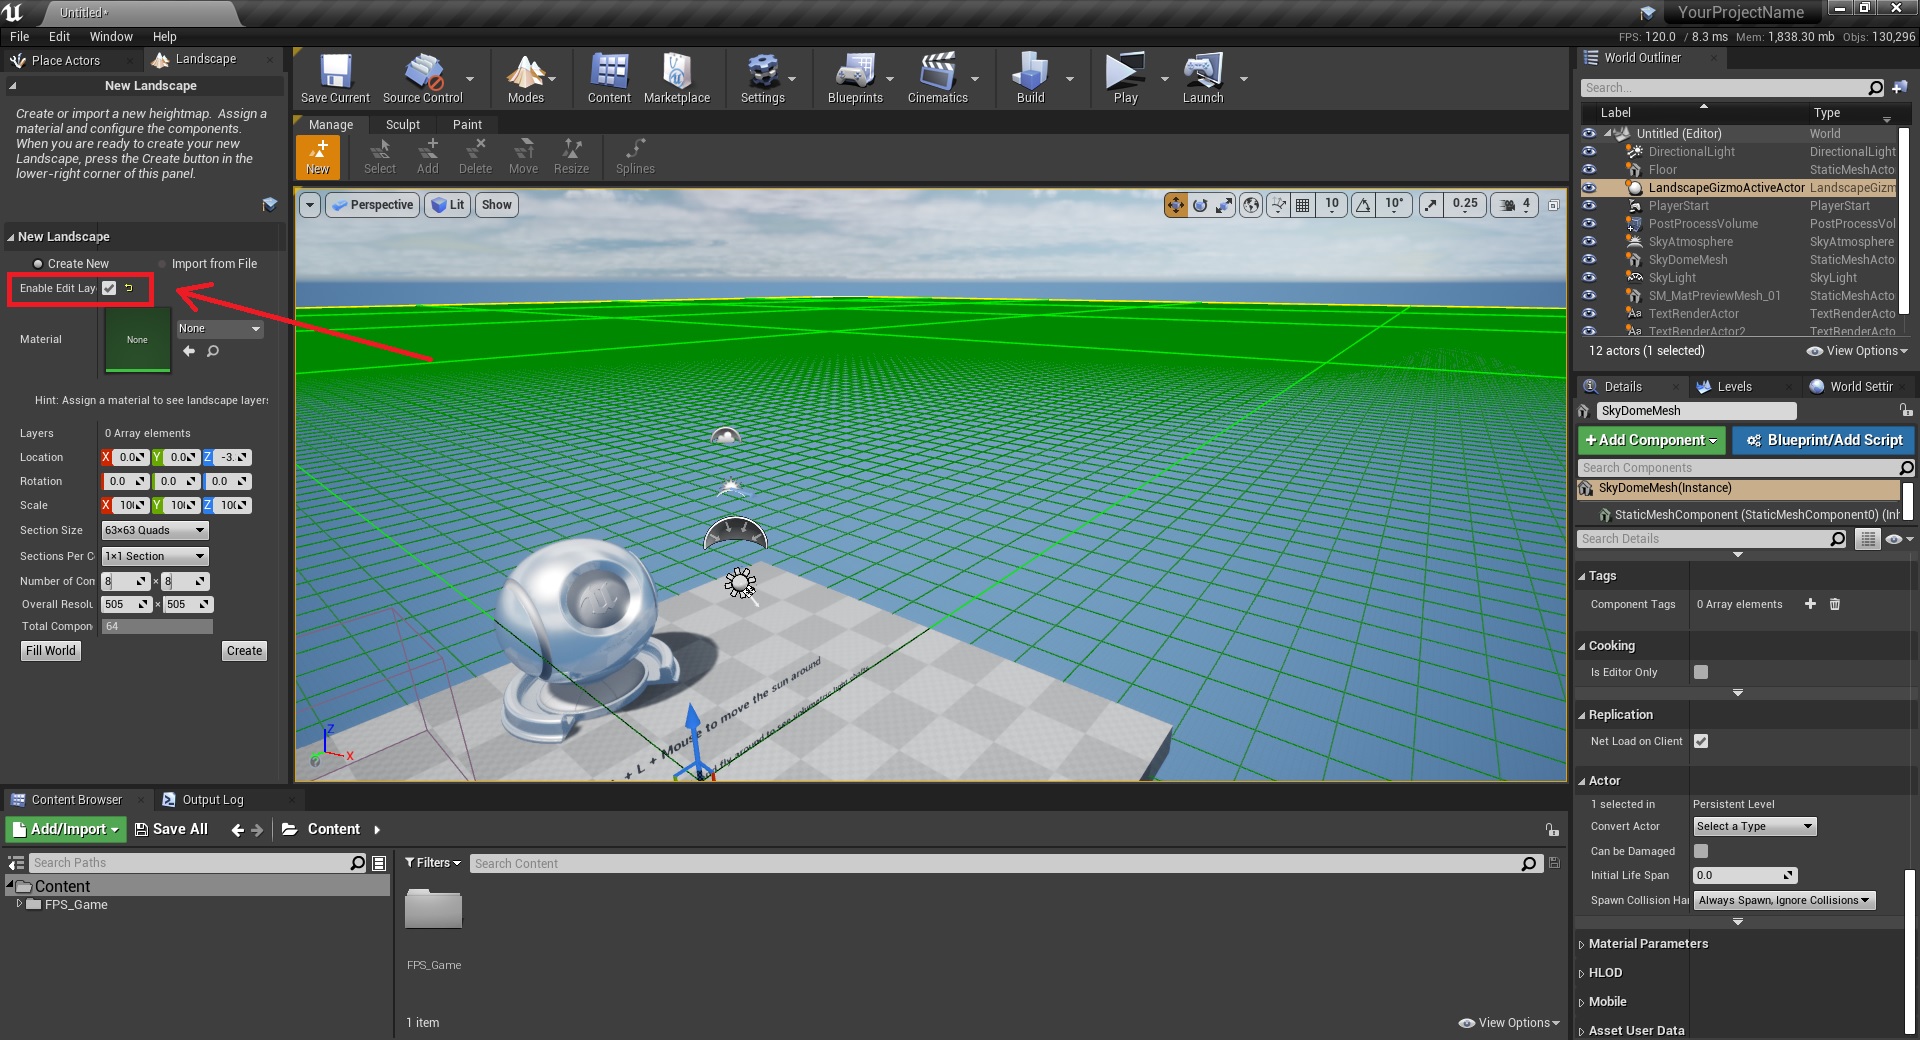Open the Marketplace from the toolbar

click(676, 79)
